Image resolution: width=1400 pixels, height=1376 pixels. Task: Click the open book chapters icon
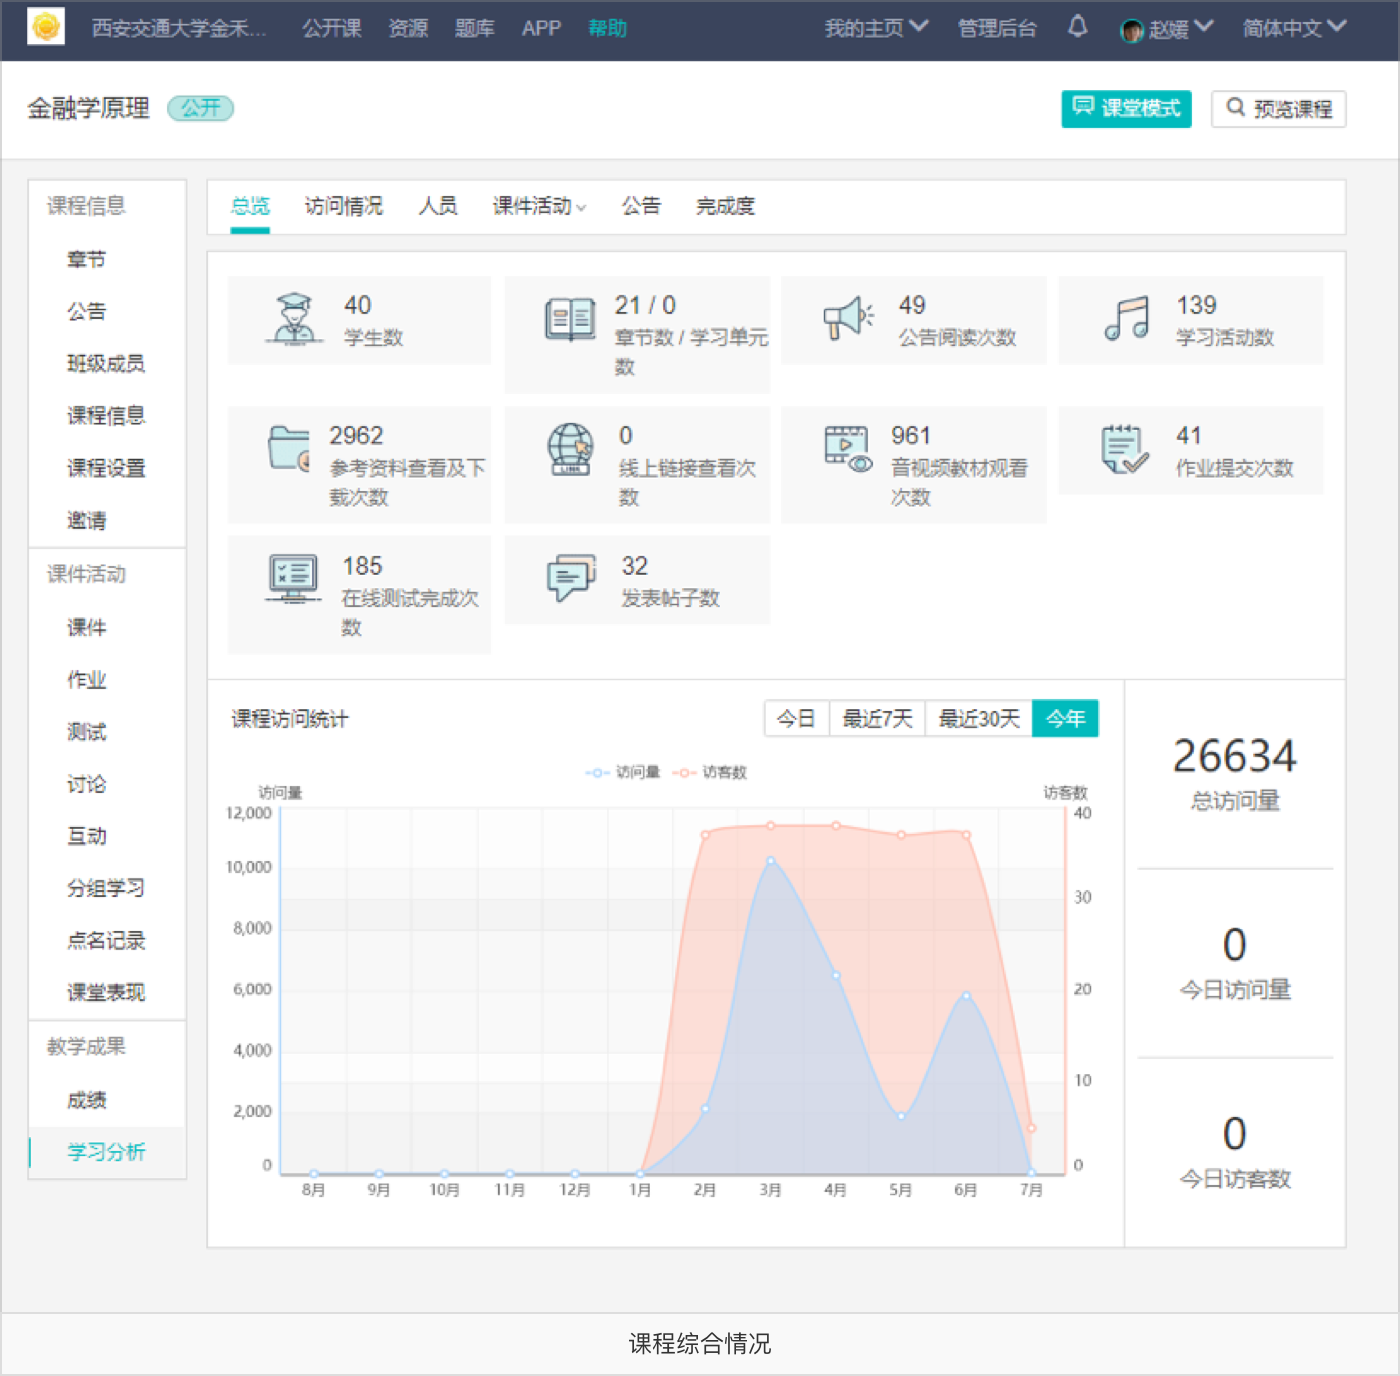(570, 320)
